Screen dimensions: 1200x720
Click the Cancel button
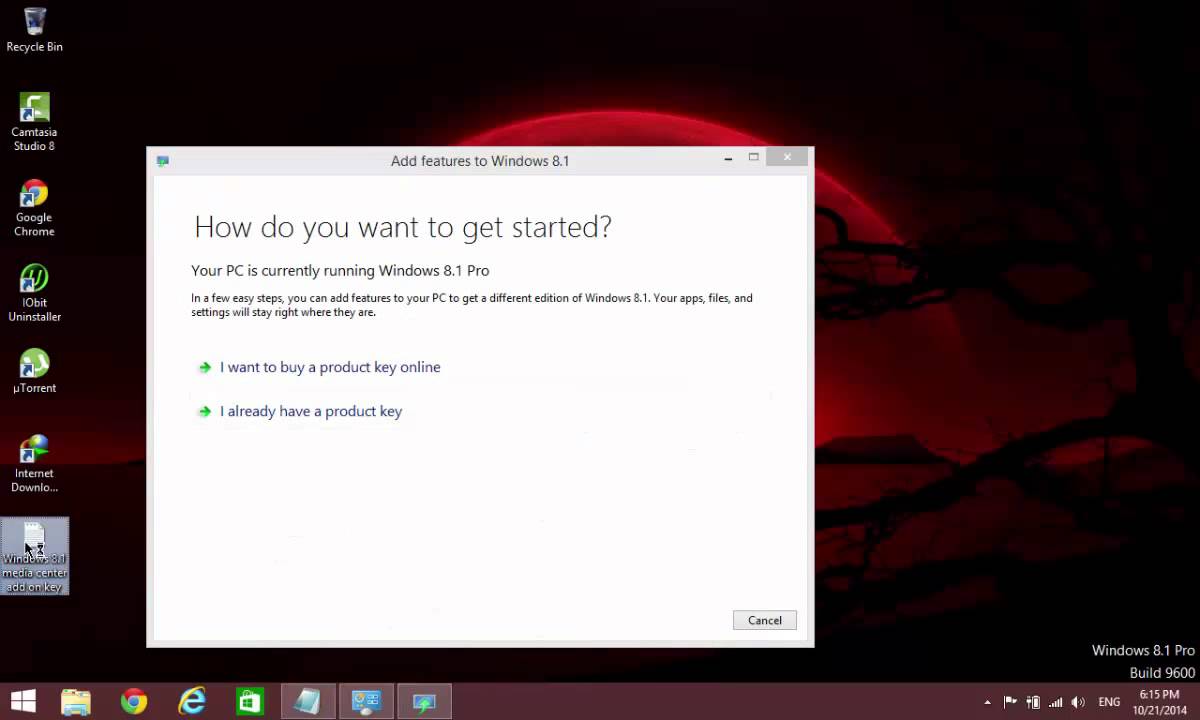[765, 620]
